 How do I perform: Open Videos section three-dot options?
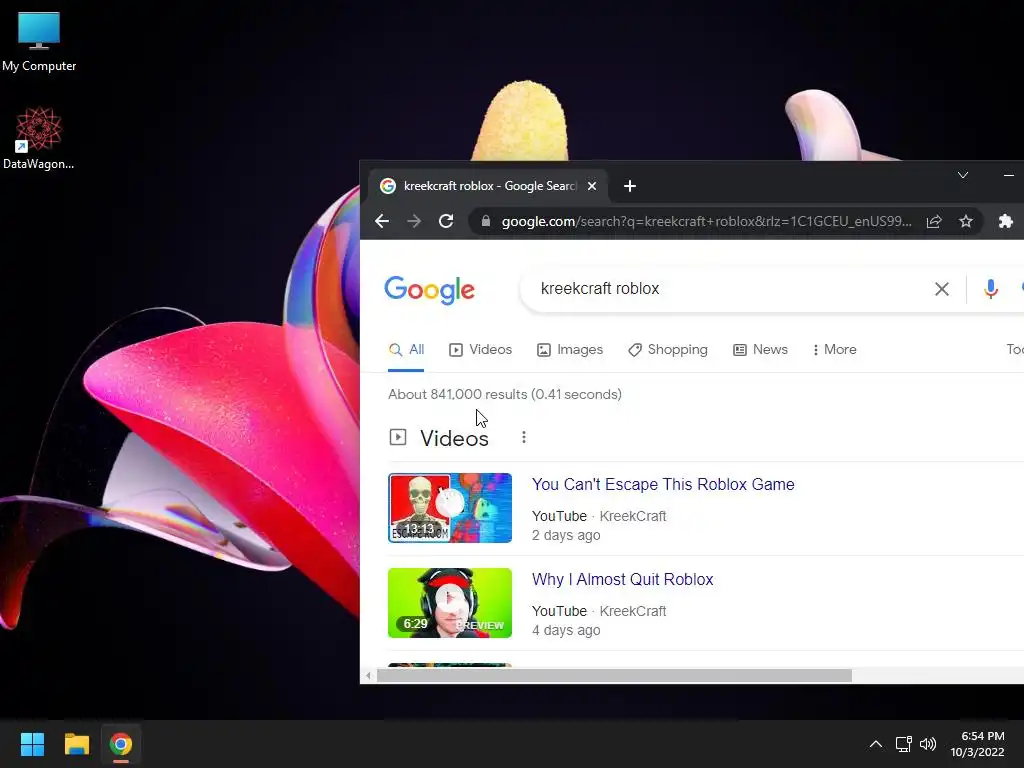(x=524, y=438)
